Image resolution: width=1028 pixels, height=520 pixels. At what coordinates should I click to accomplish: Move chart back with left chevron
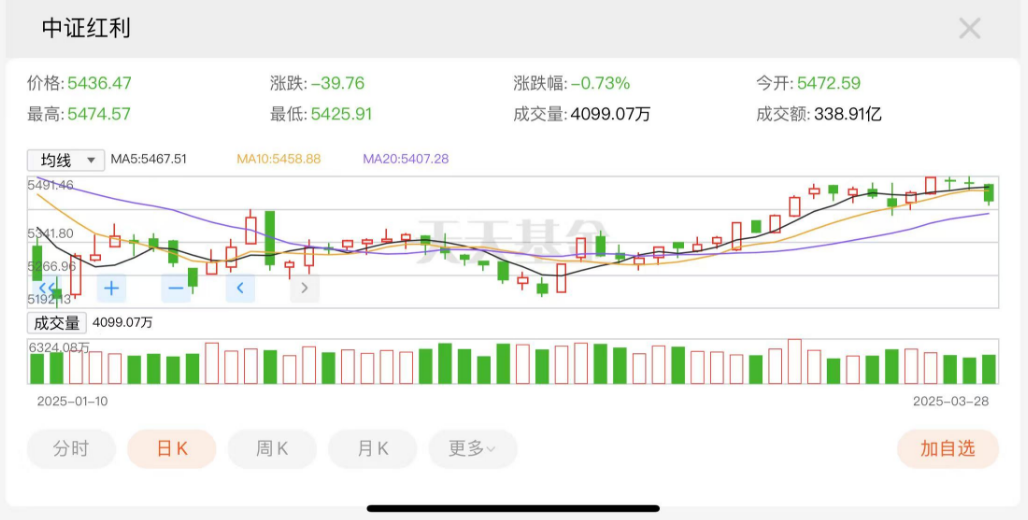[240, 288]
